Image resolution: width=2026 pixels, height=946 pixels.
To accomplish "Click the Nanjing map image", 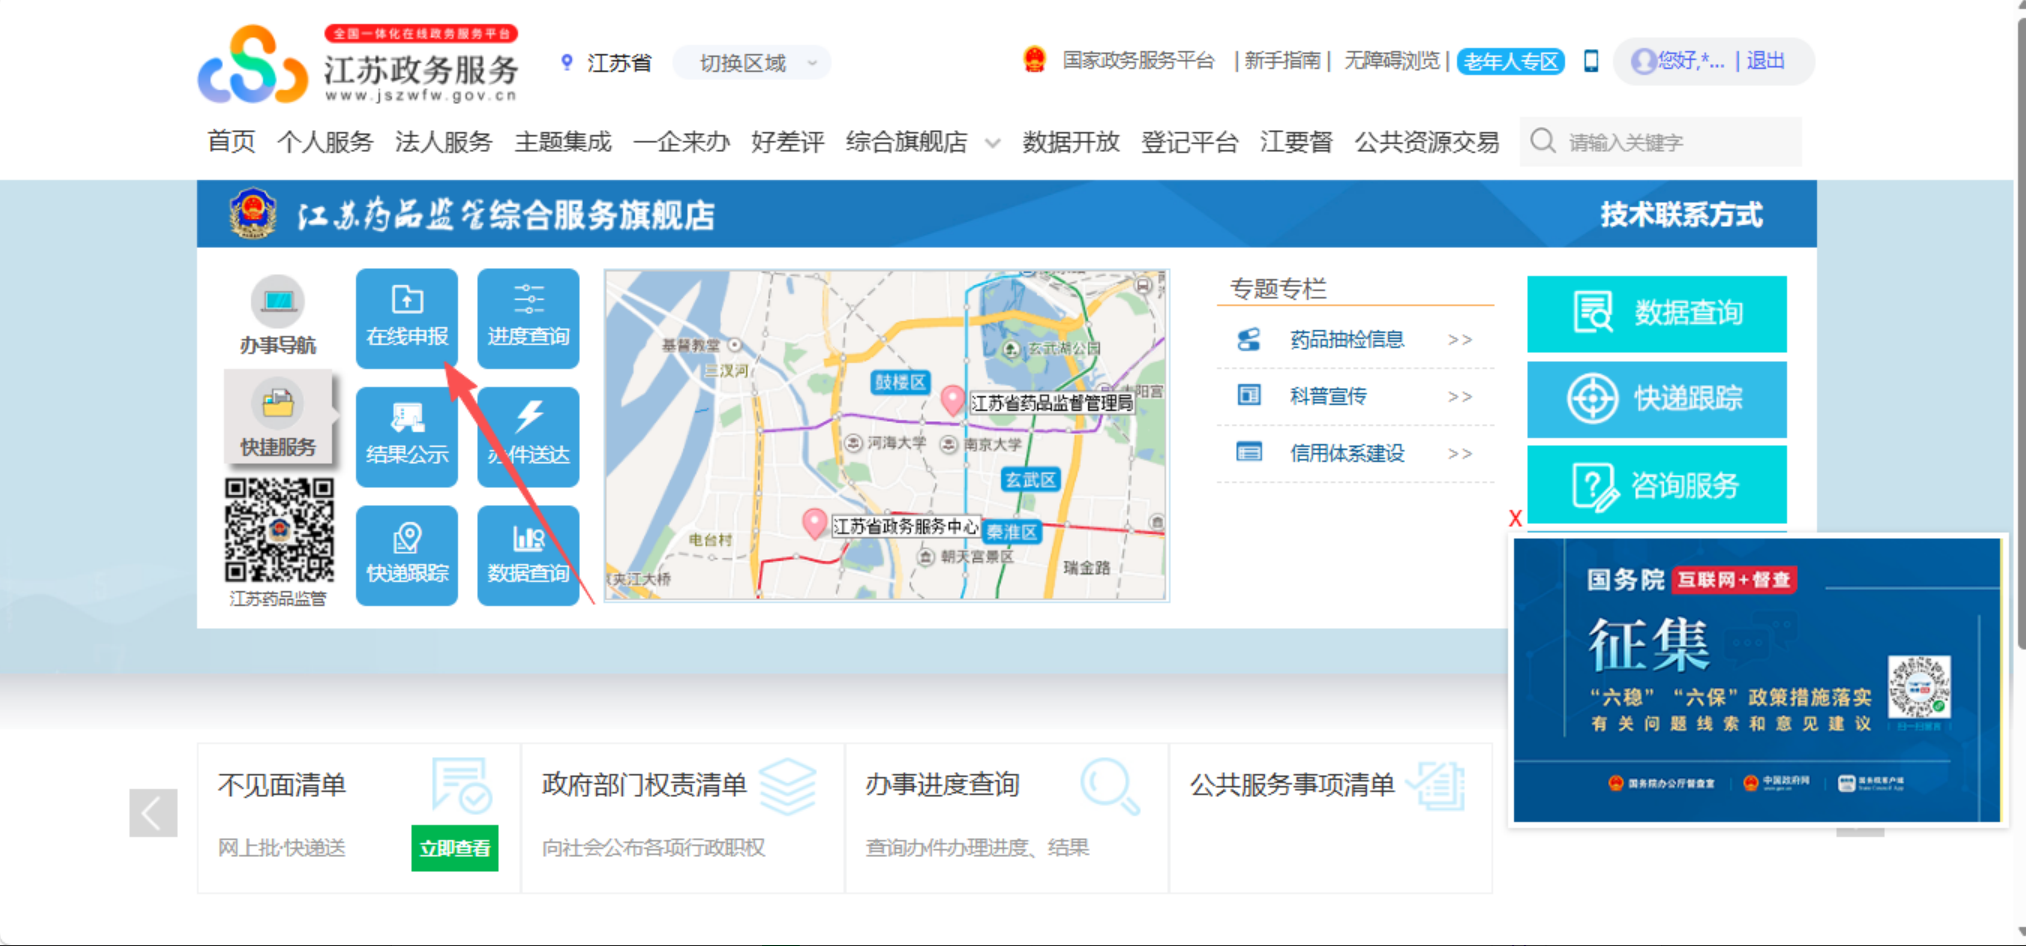I will pyautogui.click(x=886, y=435).
